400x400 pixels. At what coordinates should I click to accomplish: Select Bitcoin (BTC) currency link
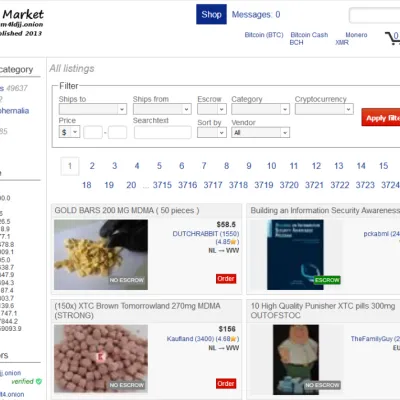pyautogui.click(x=264, y=35)
